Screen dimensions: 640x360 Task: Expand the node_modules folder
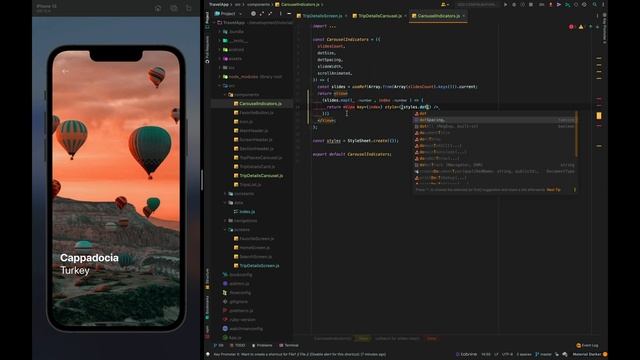coord(220,77)
